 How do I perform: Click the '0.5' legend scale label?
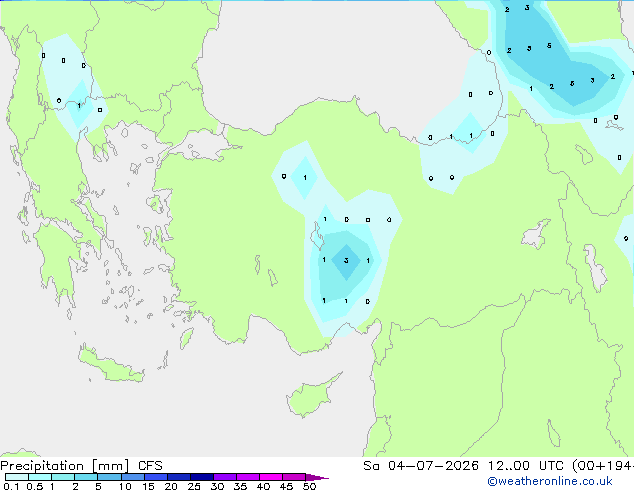click(x=35, y=486)
